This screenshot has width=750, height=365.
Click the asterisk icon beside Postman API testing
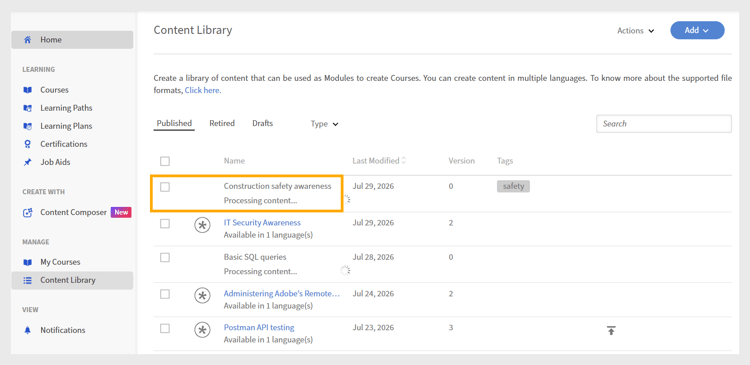click(x=202, y=330)
